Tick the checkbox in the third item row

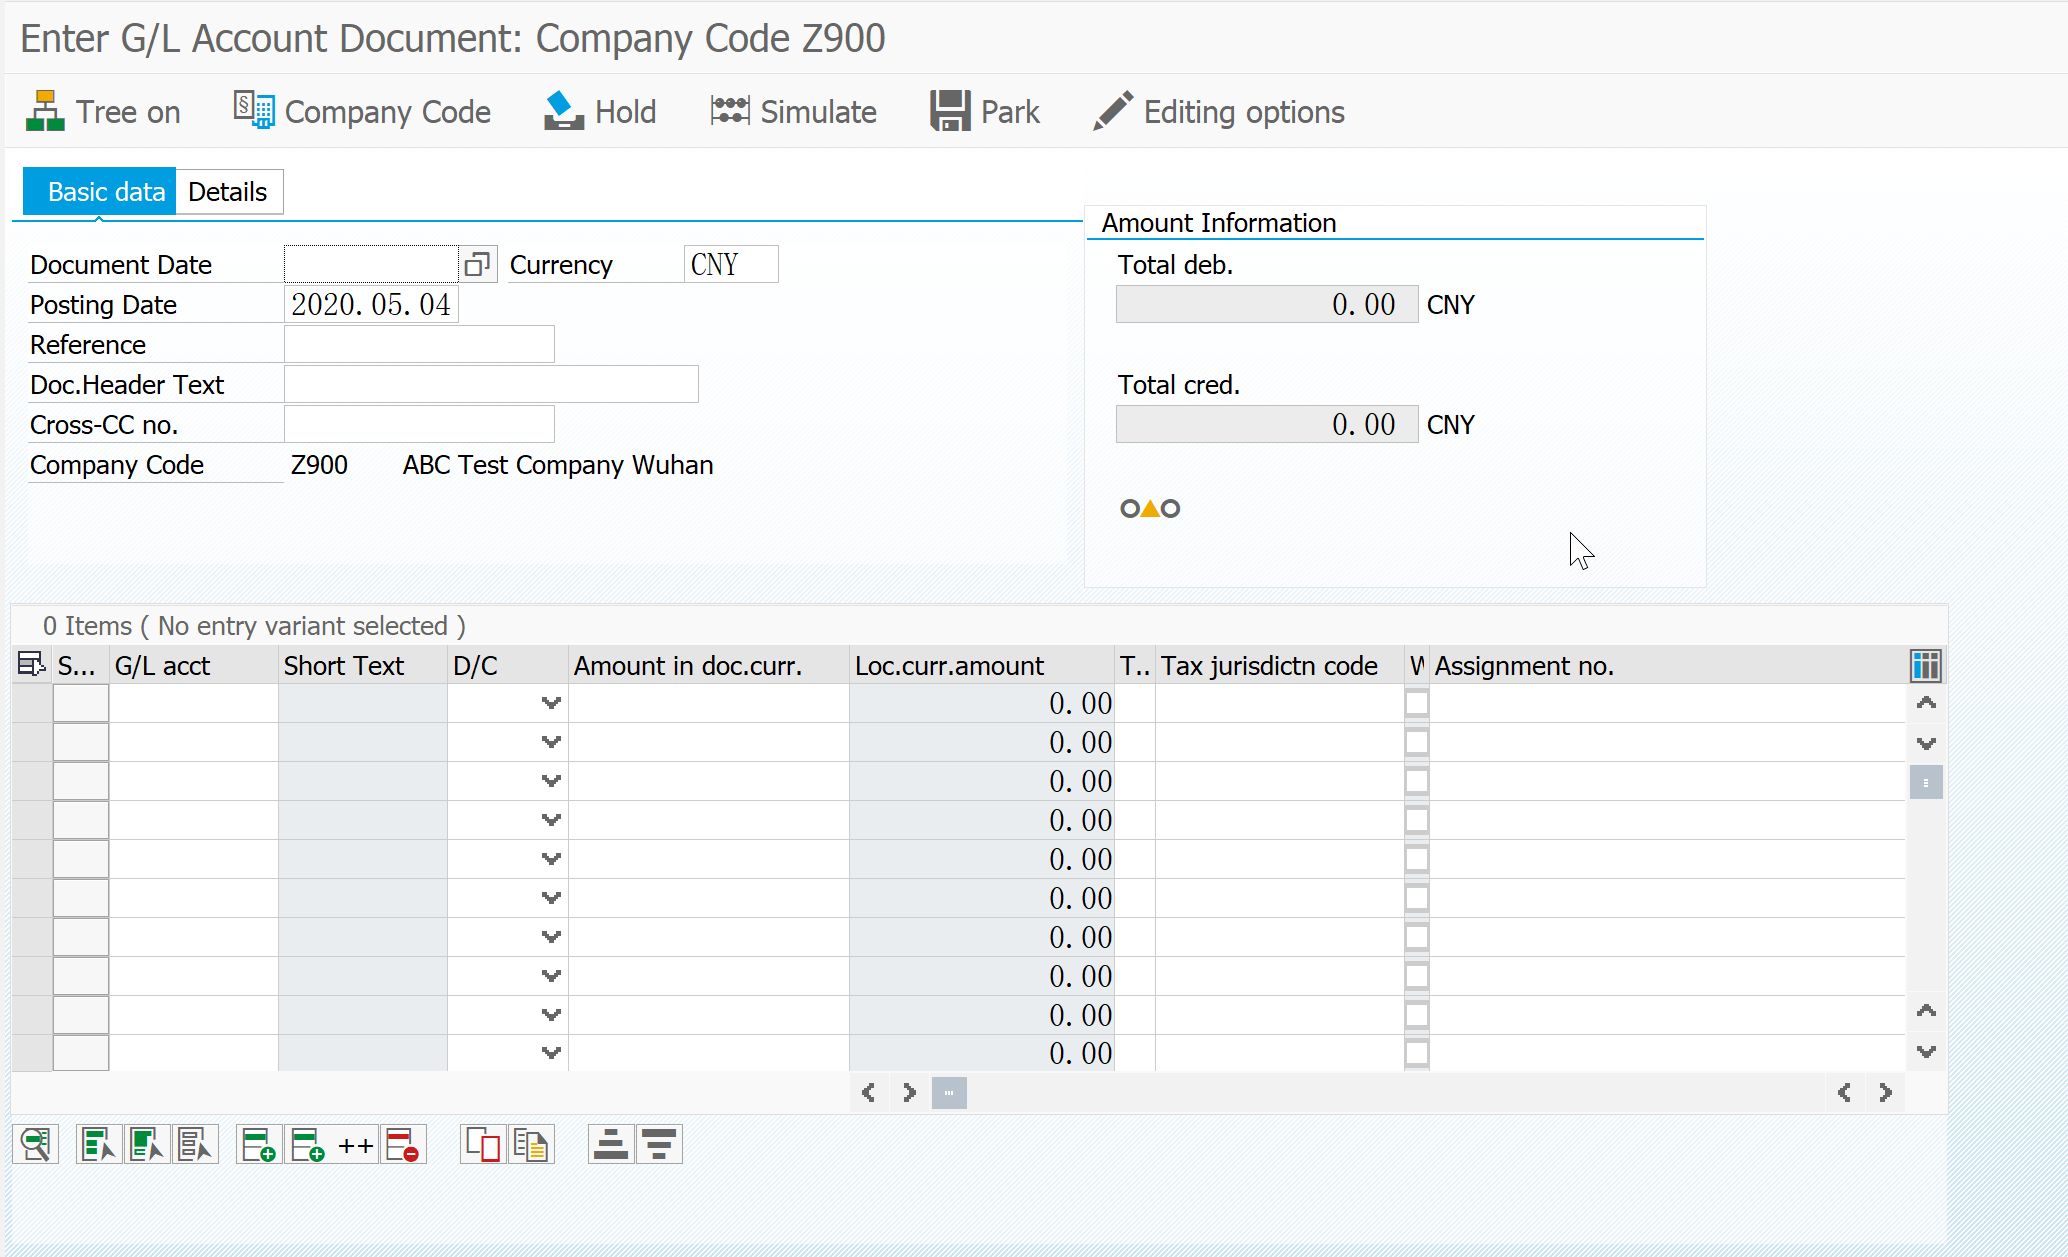(1417, 781)
